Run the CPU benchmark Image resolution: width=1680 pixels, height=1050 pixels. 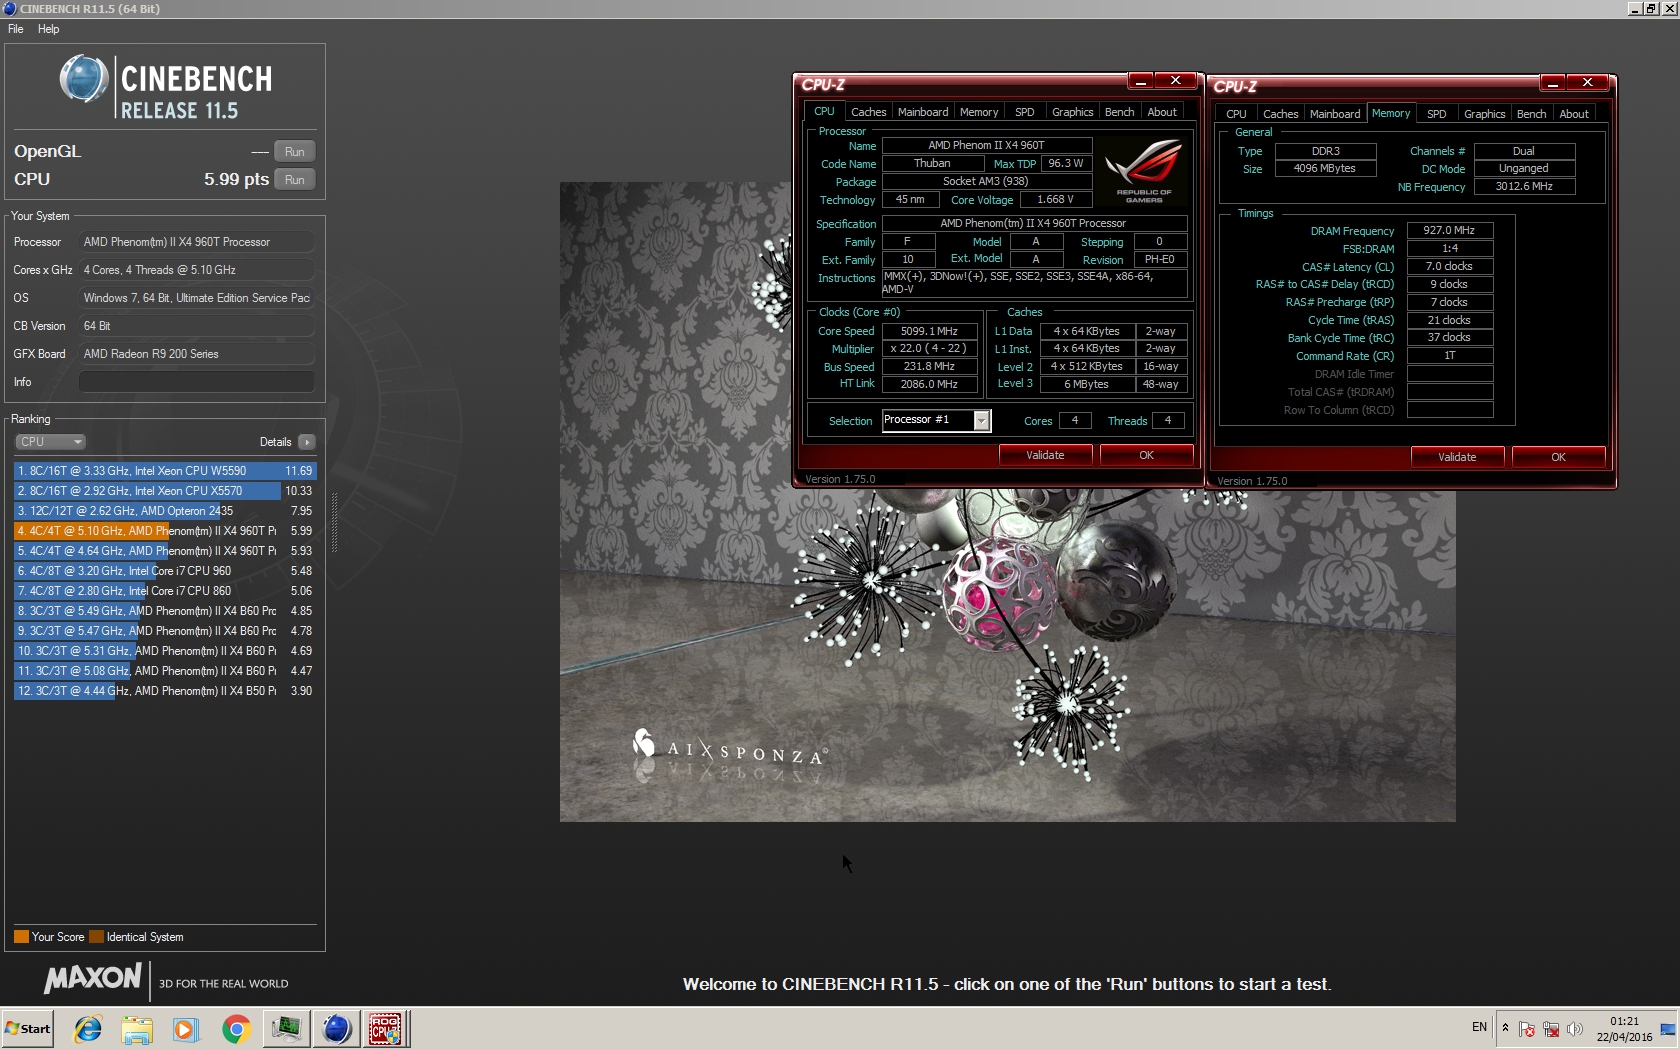(x=294, y=180)
